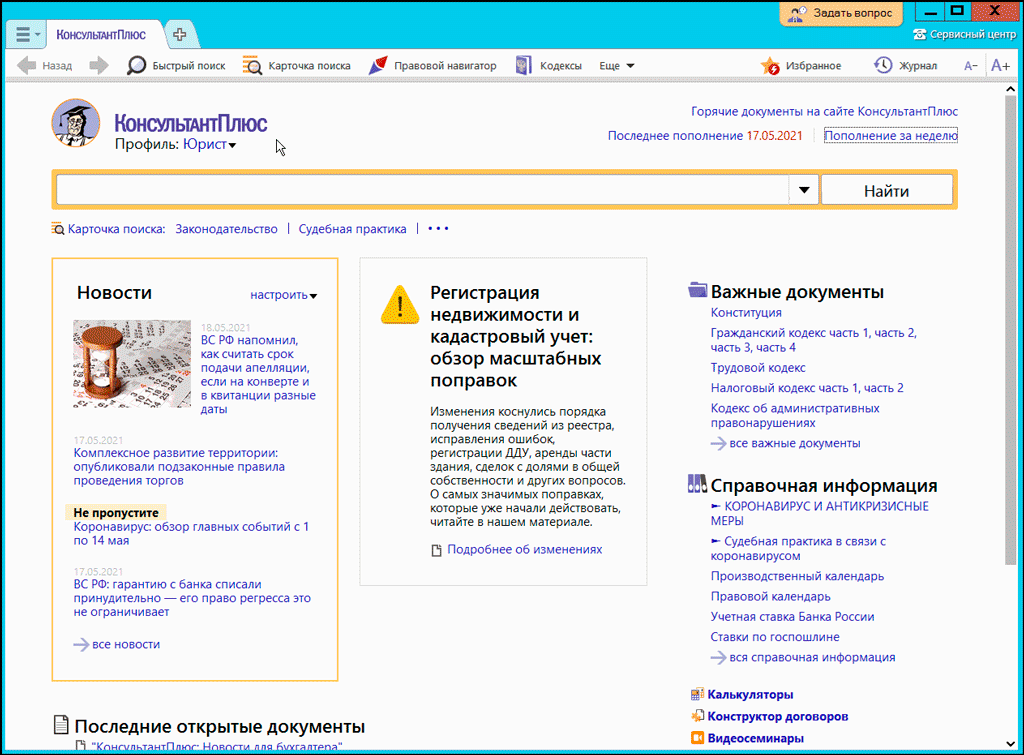Increase font size with A+ button
The width and height of the screenshot is (1024, 755).
click(x=1000, y=65)
